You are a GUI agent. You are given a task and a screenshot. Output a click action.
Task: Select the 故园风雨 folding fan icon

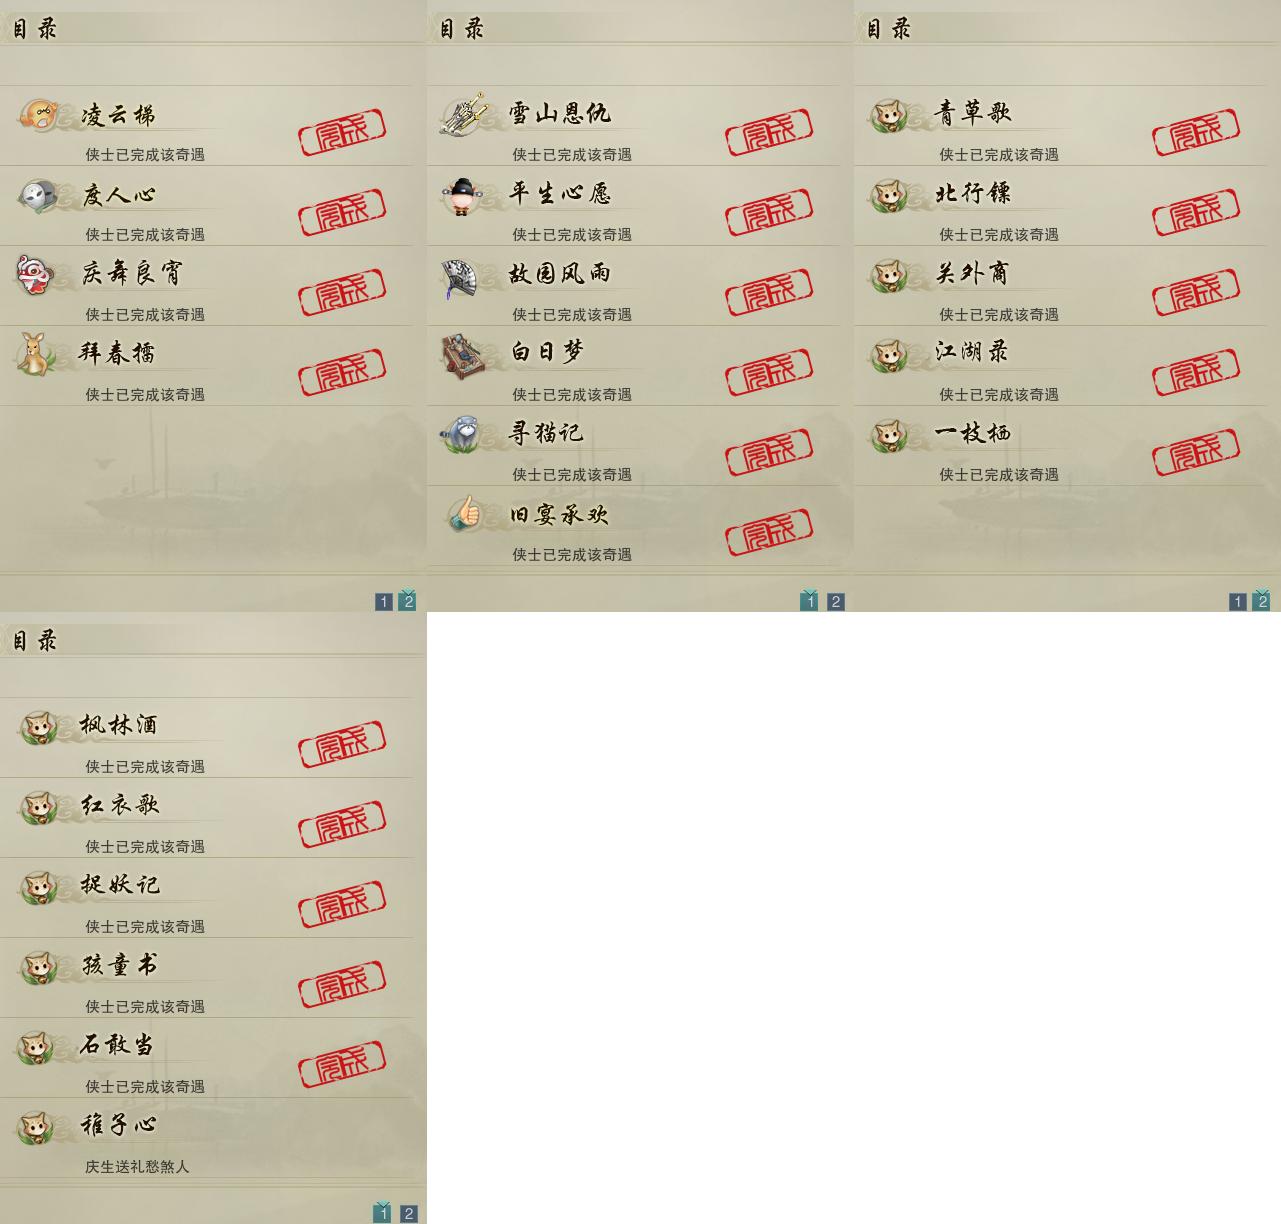(x=462, y=275)
